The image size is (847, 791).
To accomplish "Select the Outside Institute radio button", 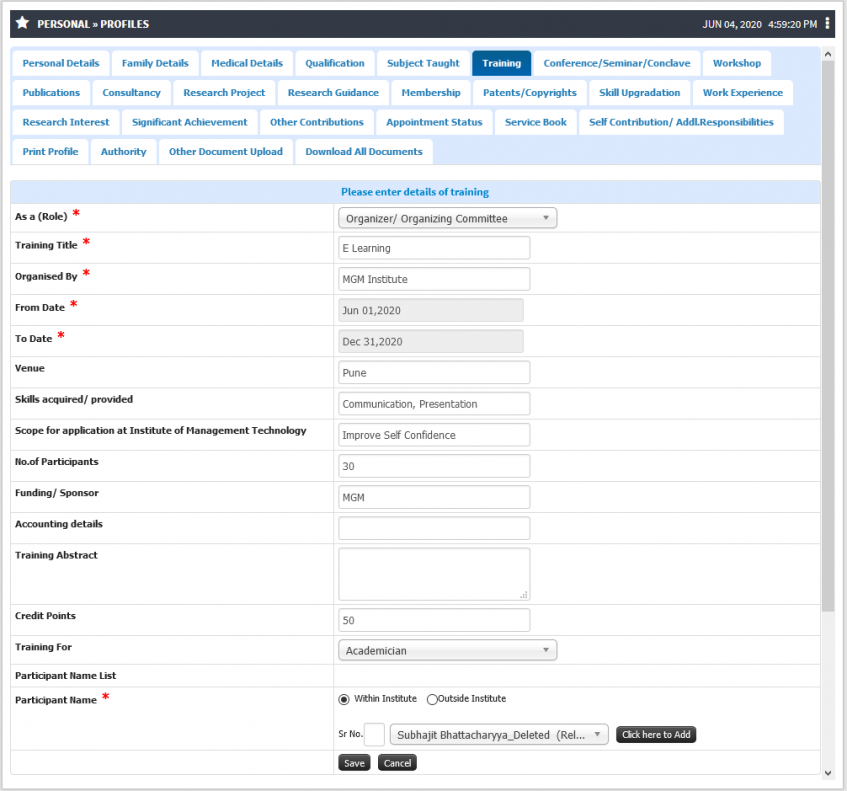I will (x=432, y=699).
